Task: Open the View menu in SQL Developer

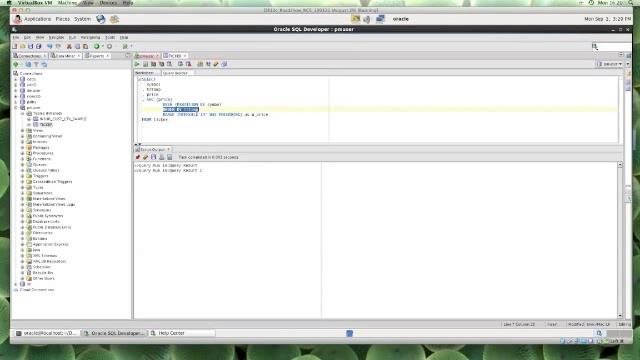Action: point(40,38)
